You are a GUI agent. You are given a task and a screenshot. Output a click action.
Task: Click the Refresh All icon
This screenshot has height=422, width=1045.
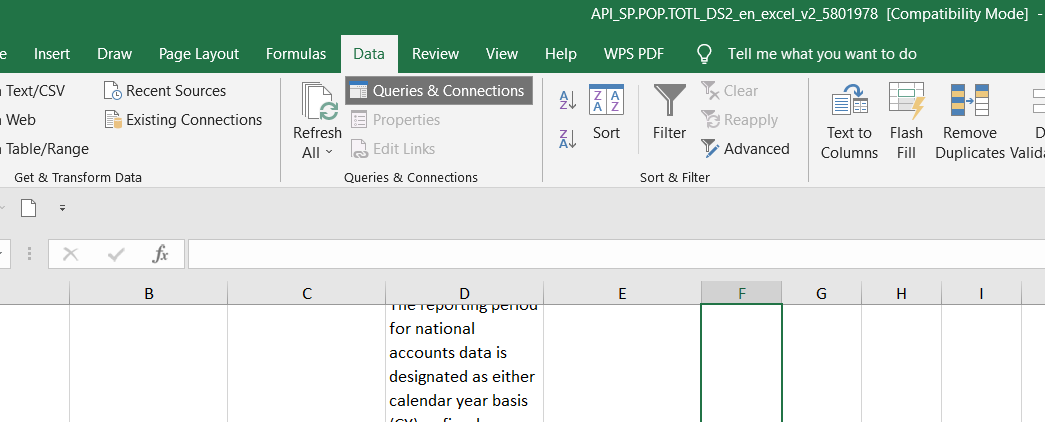coord(317,102)
